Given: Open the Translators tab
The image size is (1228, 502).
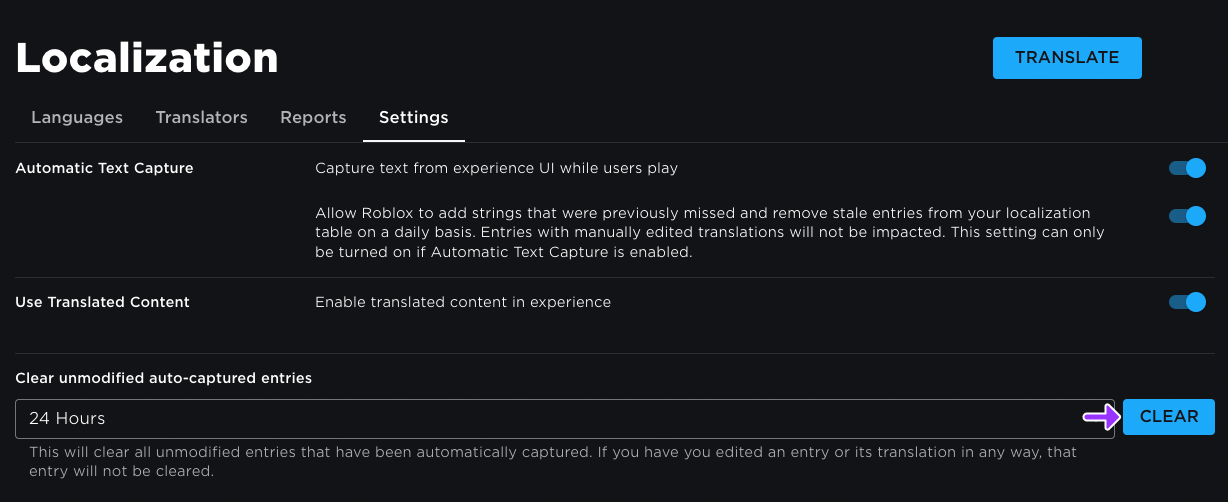Looking at the screenshot, I should (201, 117).
